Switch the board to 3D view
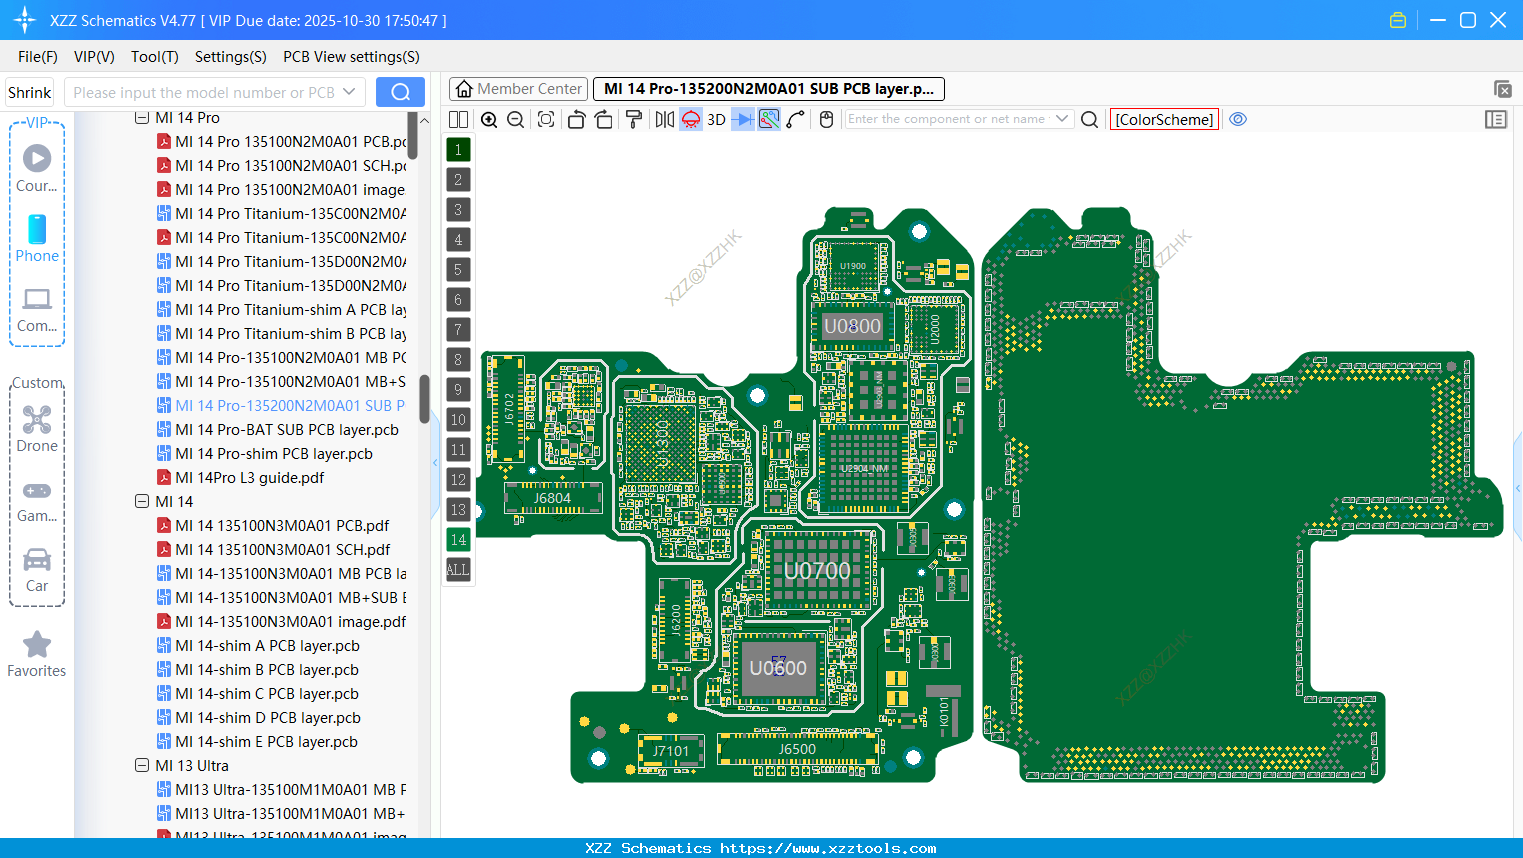Screen dimensions: 1523x858 [x=716, y=118]
